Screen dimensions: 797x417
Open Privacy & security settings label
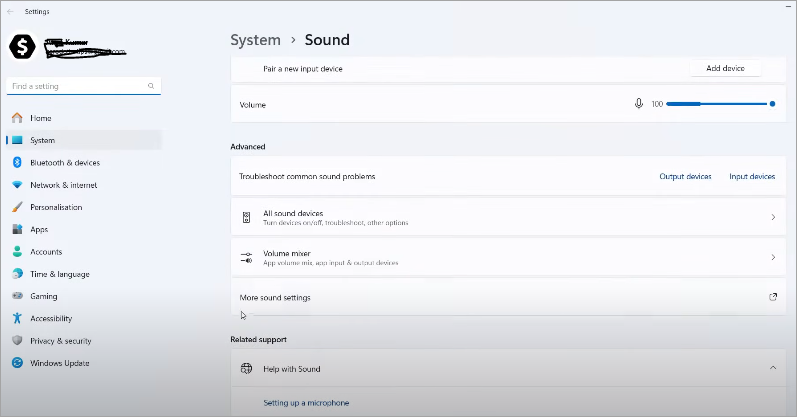click(x=60, y=341)
